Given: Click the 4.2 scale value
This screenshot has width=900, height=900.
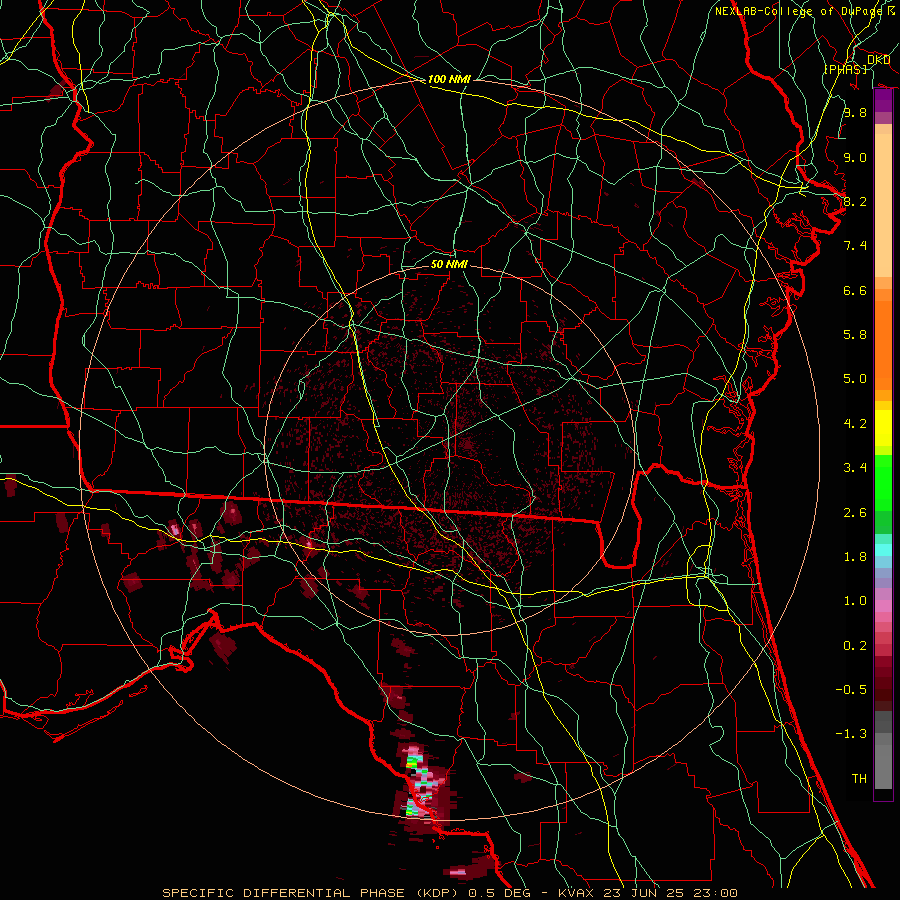Looking at the screenshot, I should point(855,424).
